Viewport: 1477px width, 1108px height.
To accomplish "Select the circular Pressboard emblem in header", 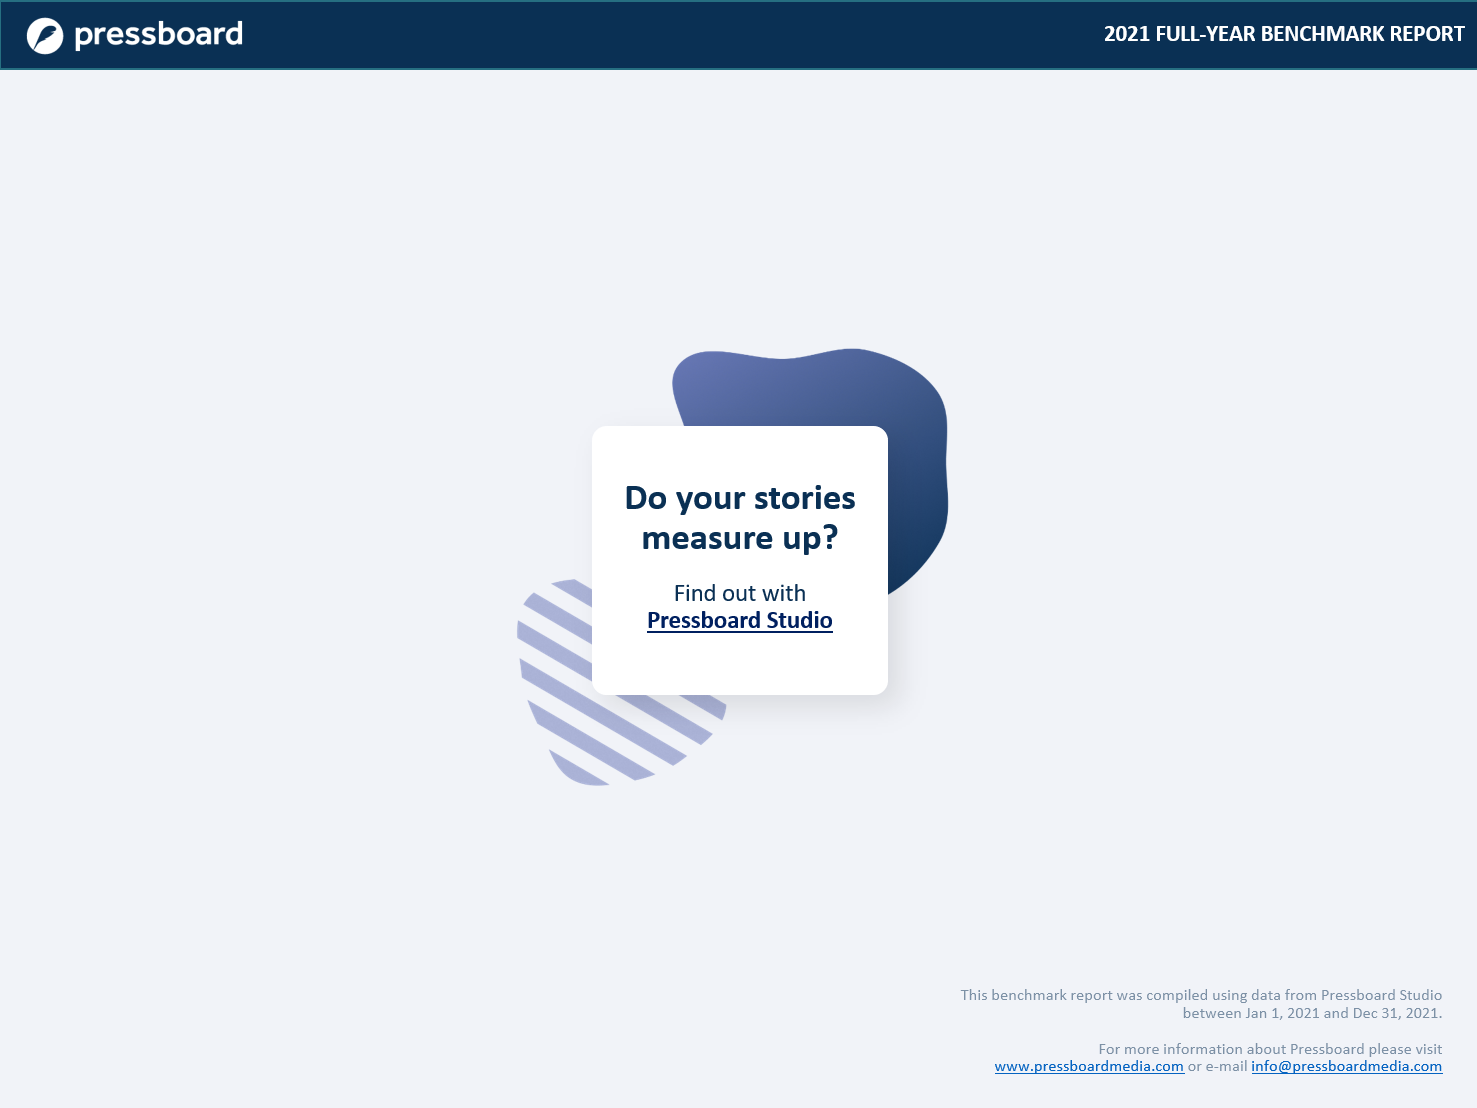I will pos(44,34).
